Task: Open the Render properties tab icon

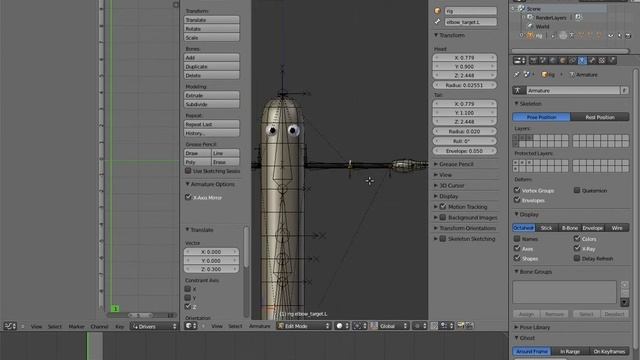Action: click(x=533, y=61)
